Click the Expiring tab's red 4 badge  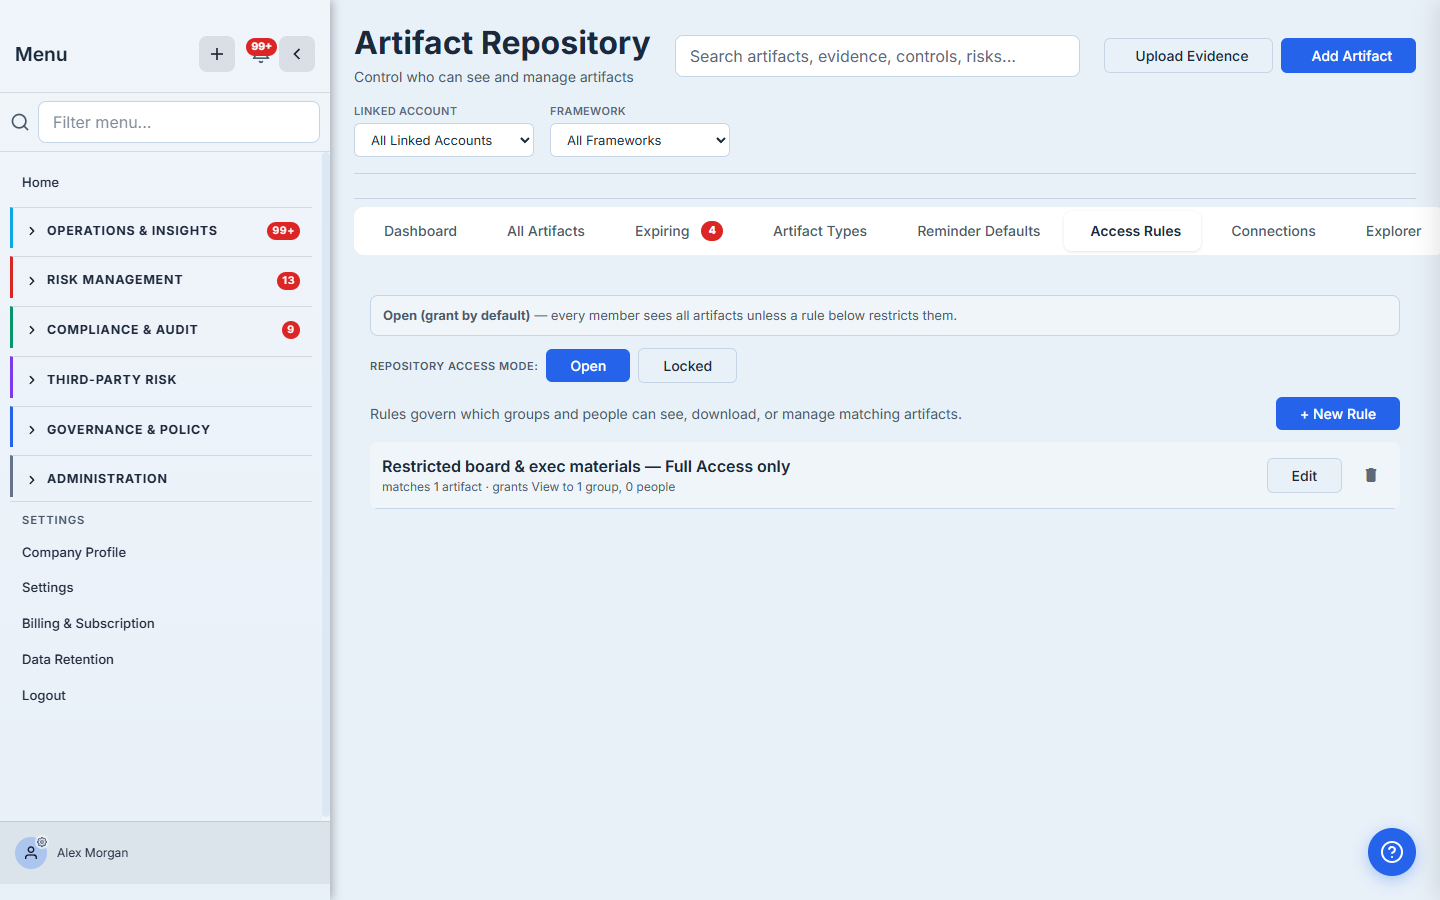pos(712,230)
